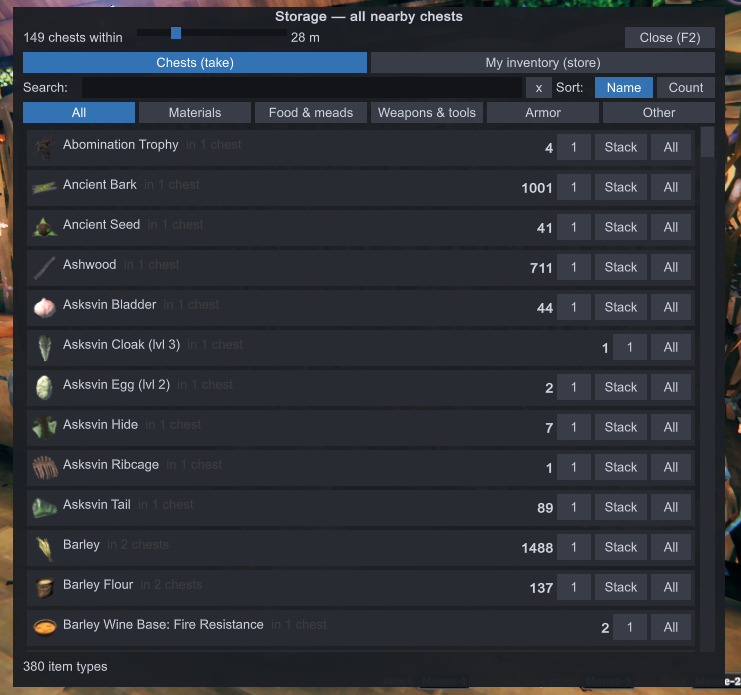Click the '149 chests within' label
This screenshot has width=741, height=695.
[73, 37]
